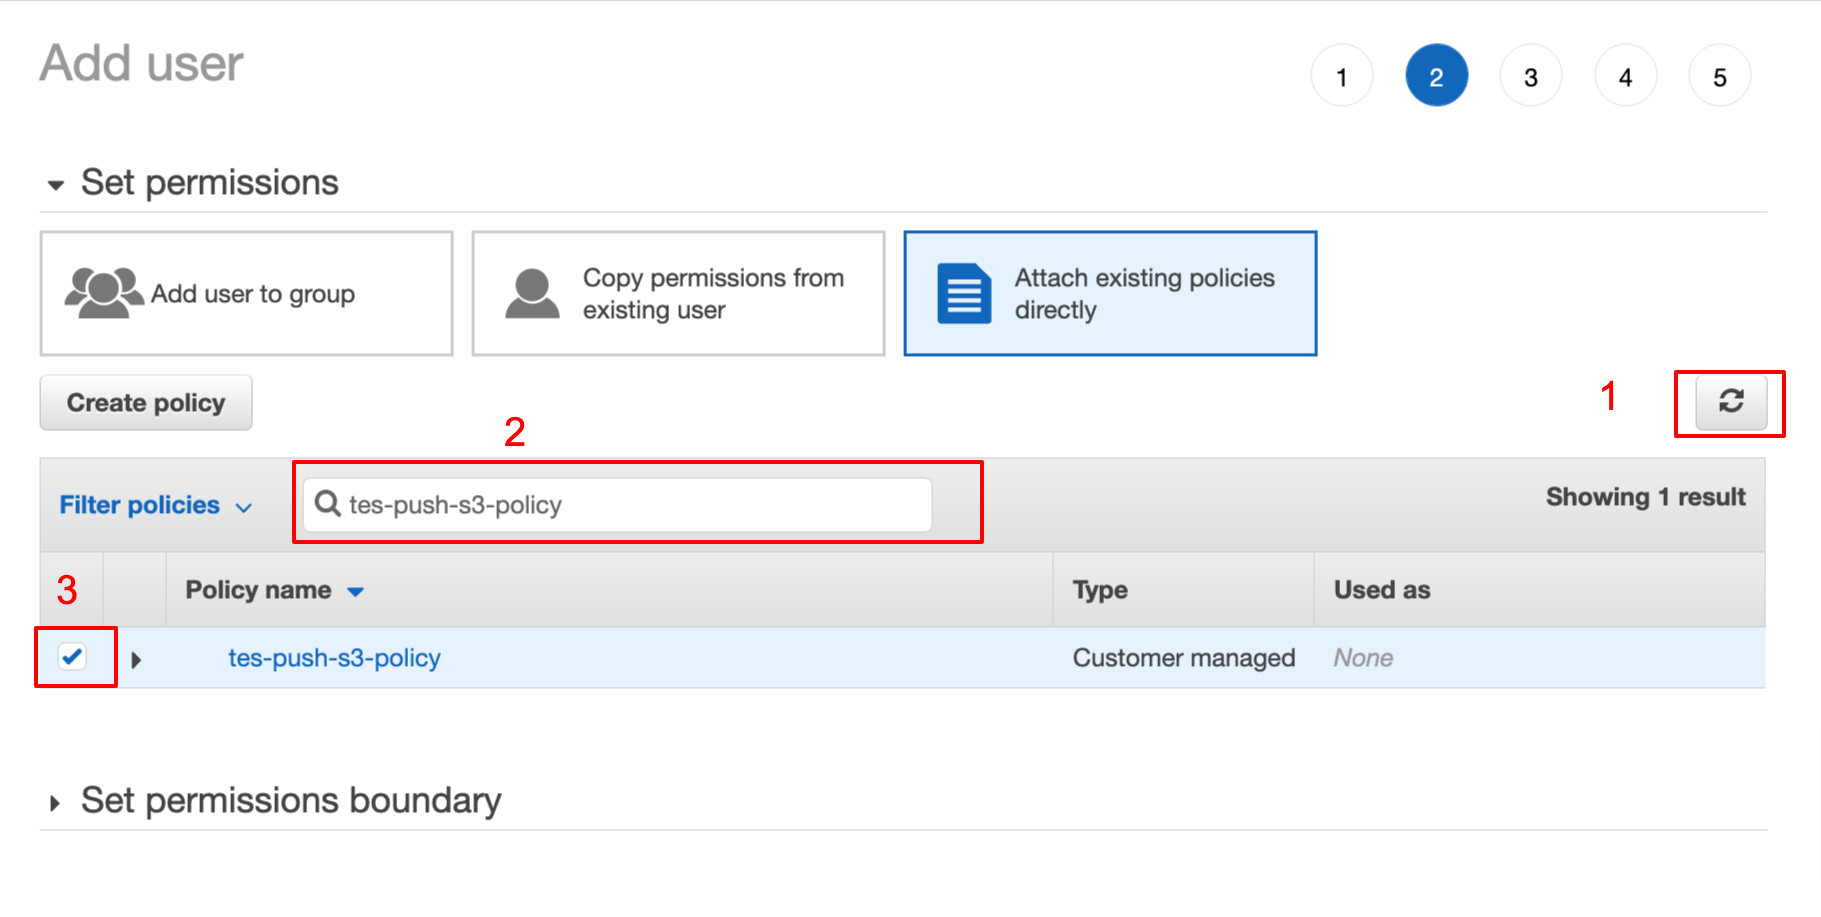Uncheck the tes-push-s3-policy checkbox
Viewport: 1821px width, 917px height.
point(72,657)
